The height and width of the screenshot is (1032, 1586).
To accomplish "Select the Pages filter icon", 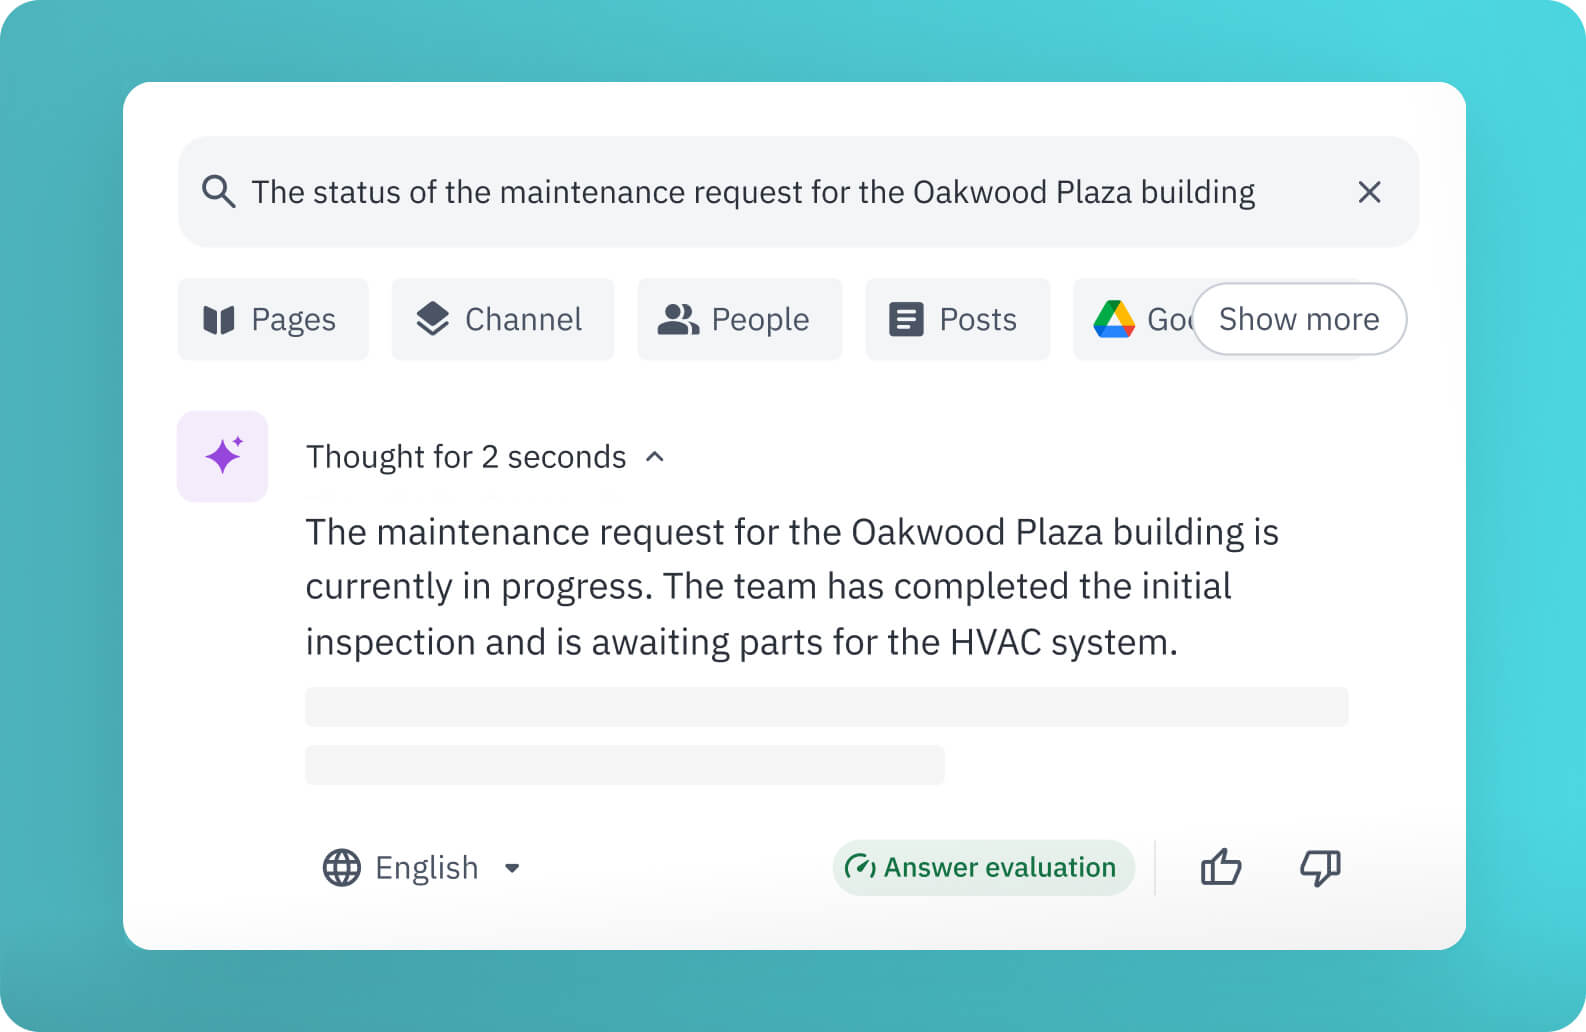I will 218,319.
